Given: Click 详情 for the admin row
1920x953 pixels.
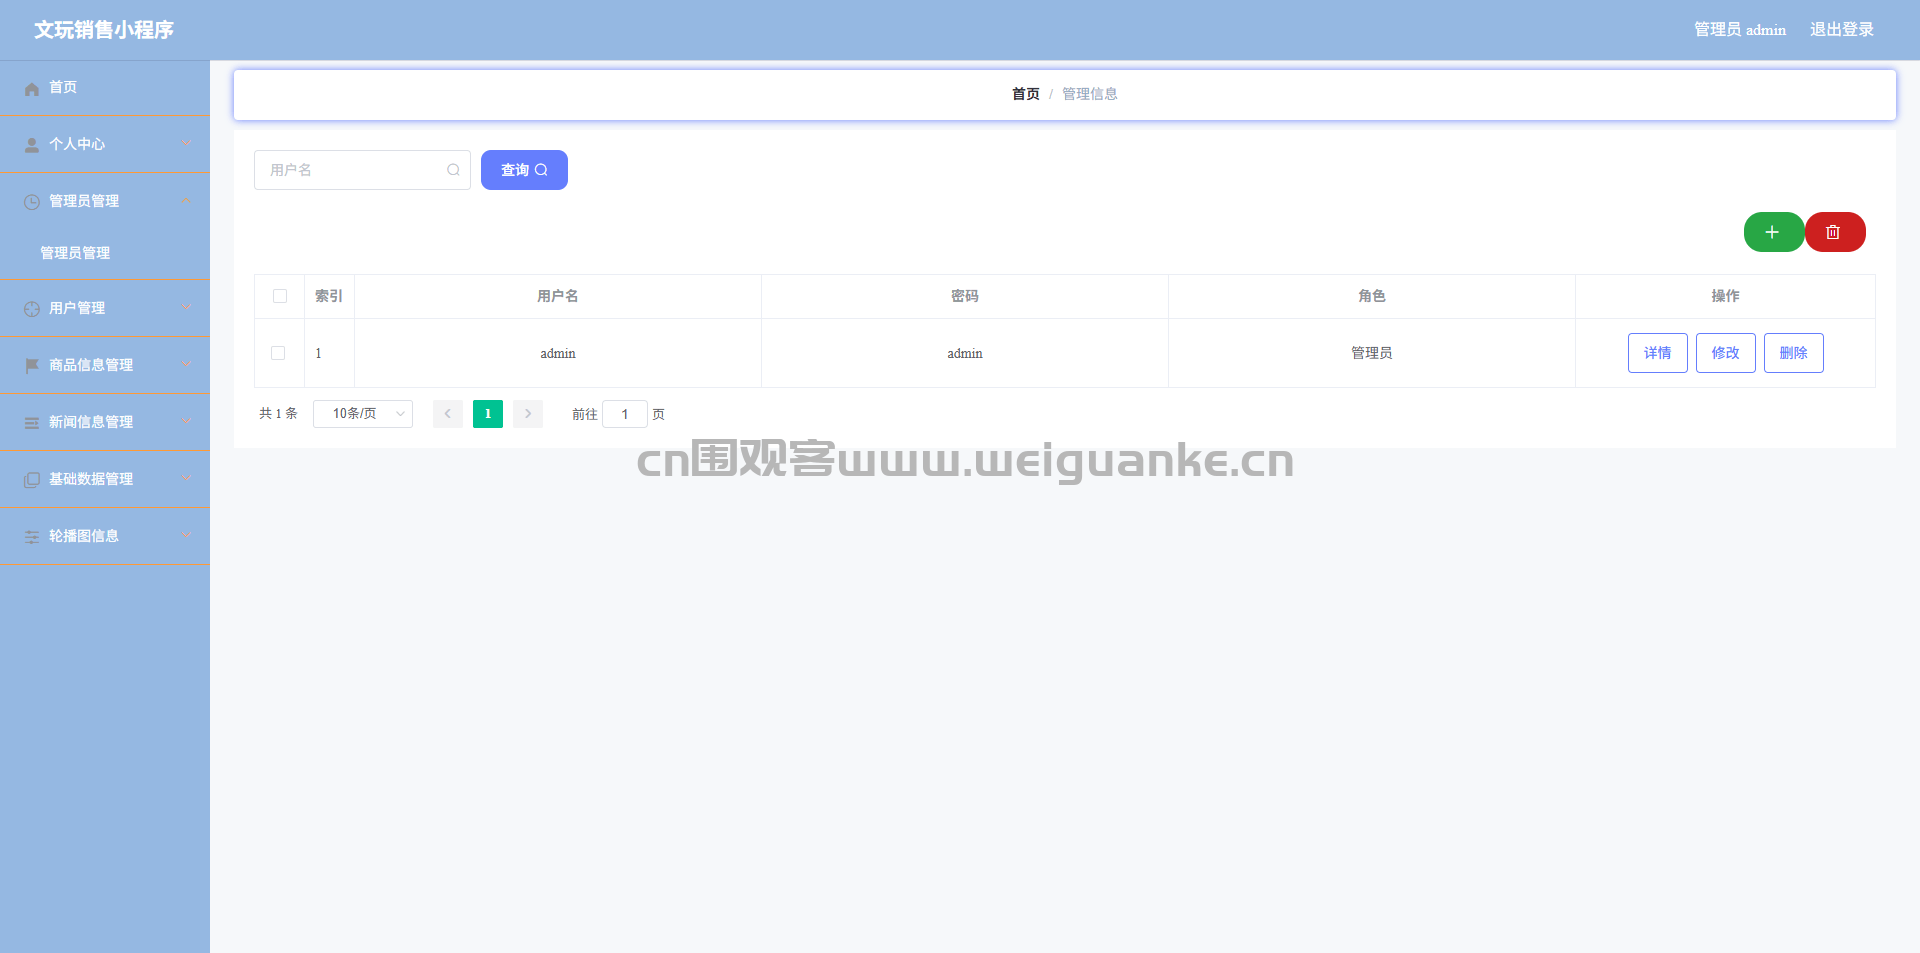Looking at the screenshot, I should [1658, 353].
